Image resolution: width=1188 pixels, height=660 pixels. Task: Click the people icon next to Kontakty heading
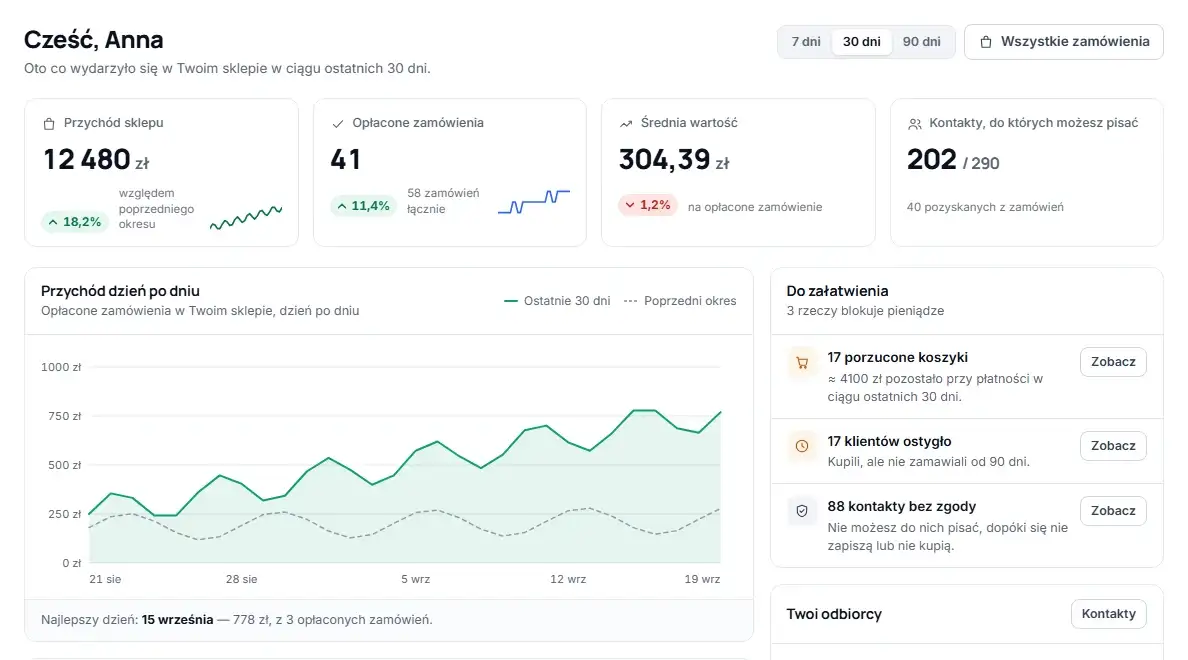coord(914,124)
